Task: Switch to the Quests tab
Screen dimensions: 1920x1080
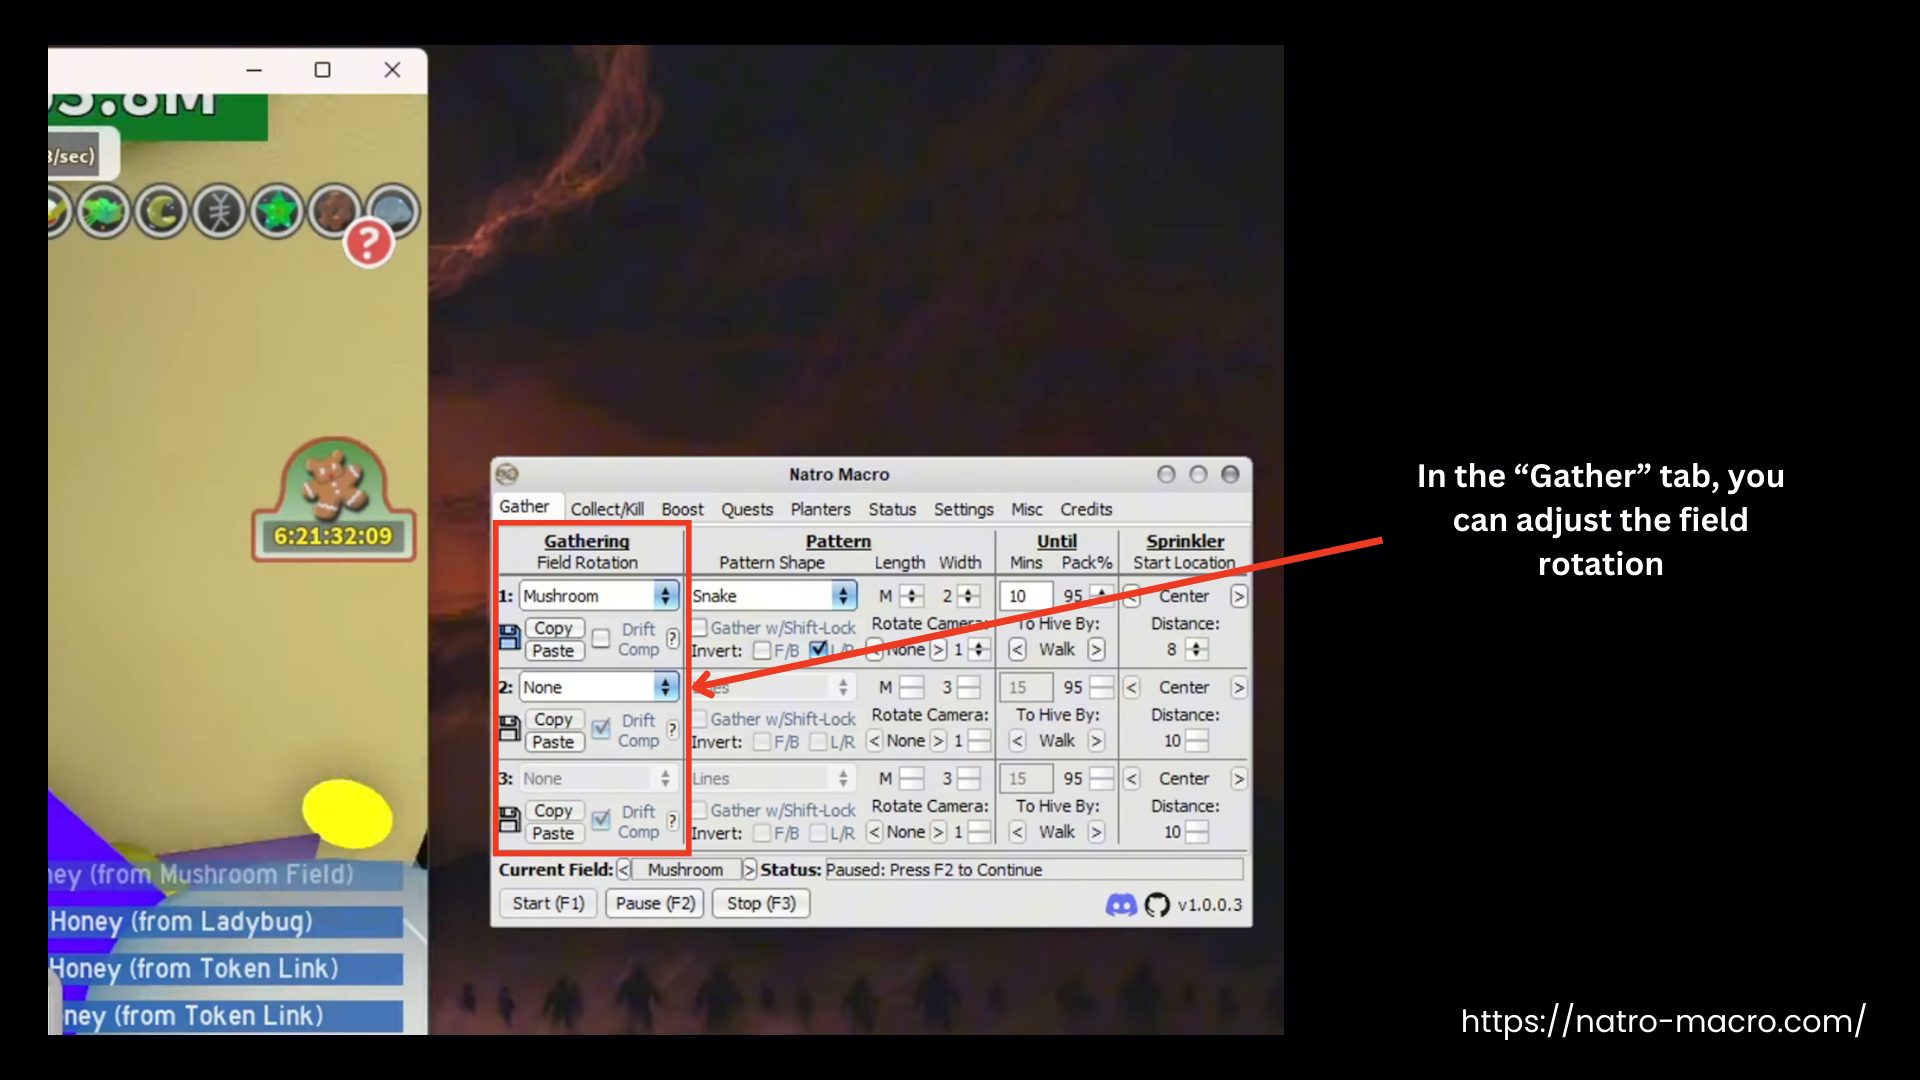Action: click(746, 509)
